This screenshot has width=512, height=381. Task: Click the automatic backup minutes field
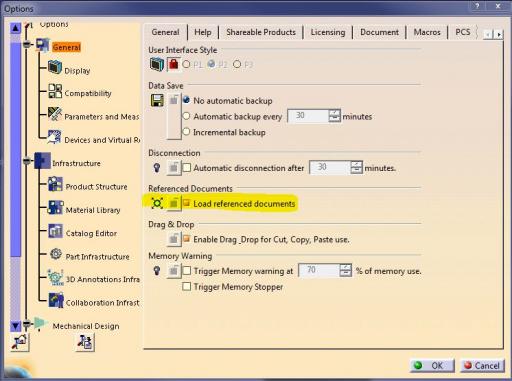coord(308,116)
